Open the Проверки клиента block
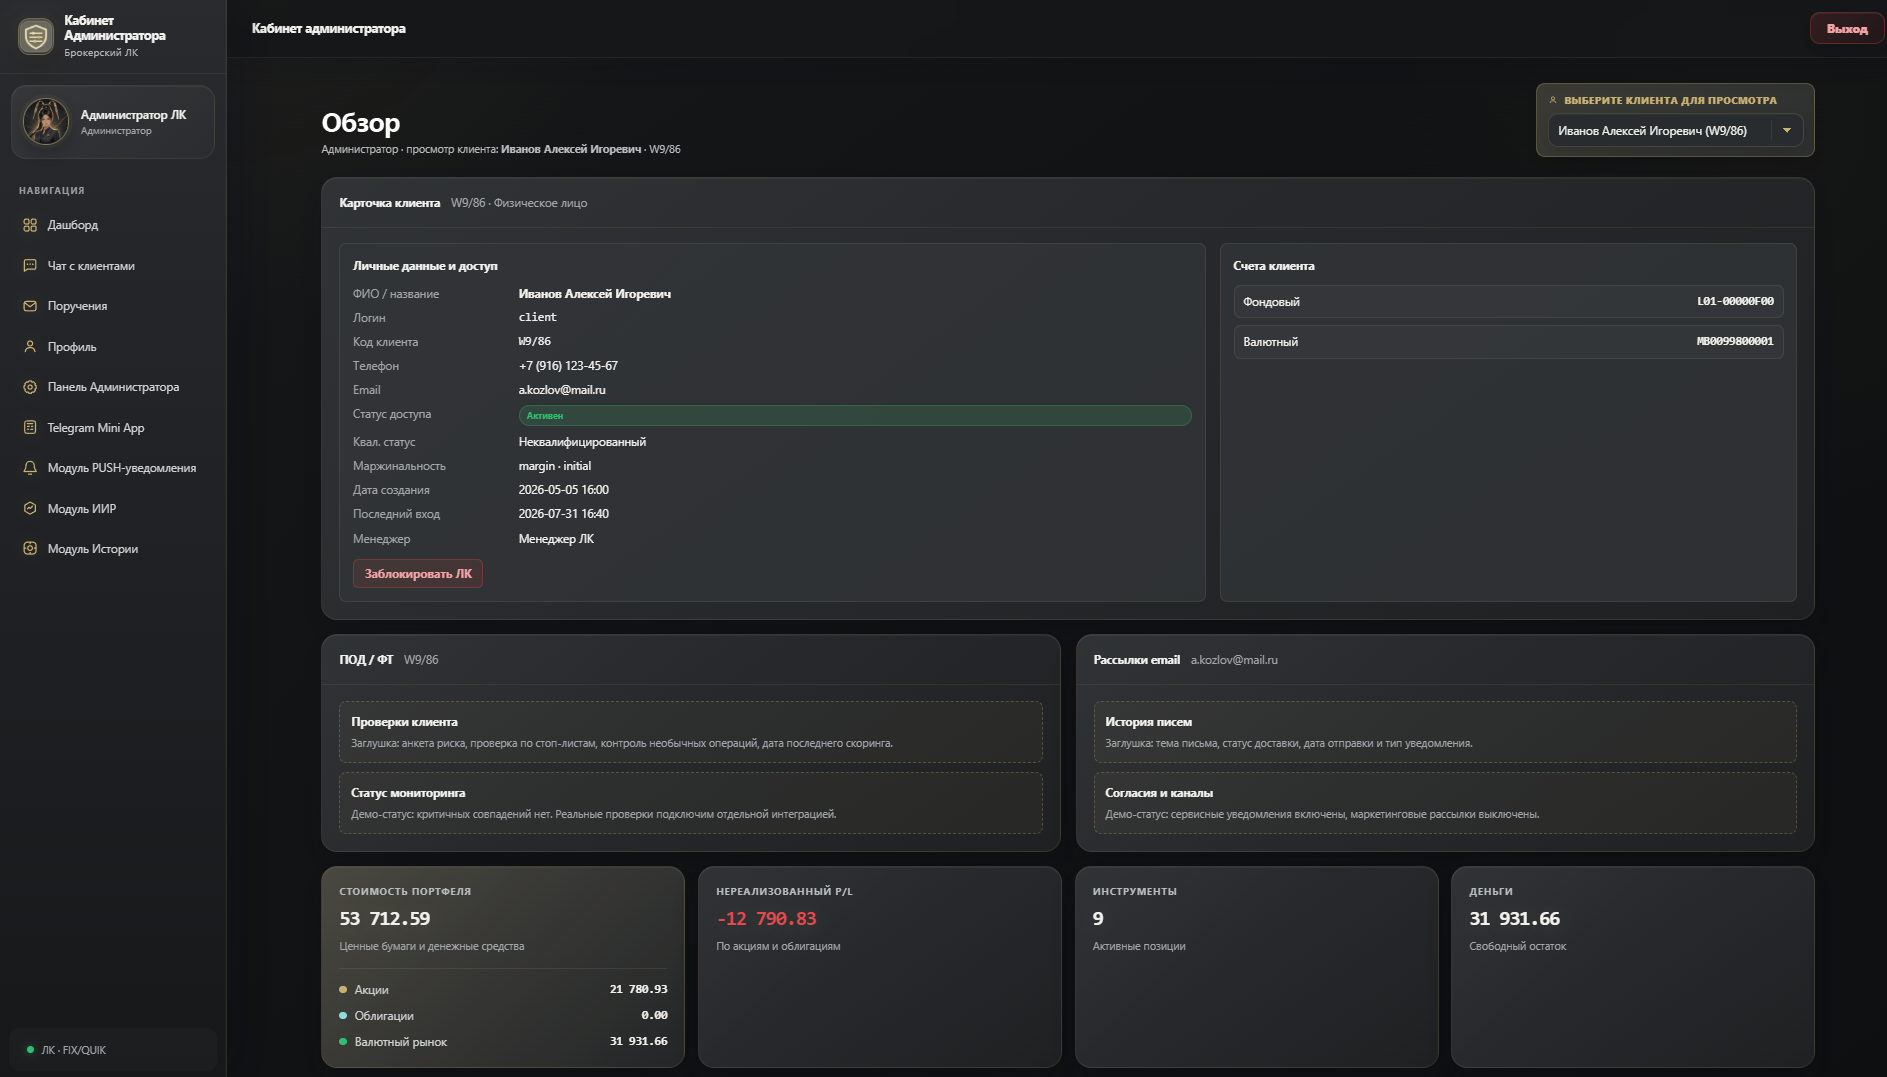 [x=690, y=732]
